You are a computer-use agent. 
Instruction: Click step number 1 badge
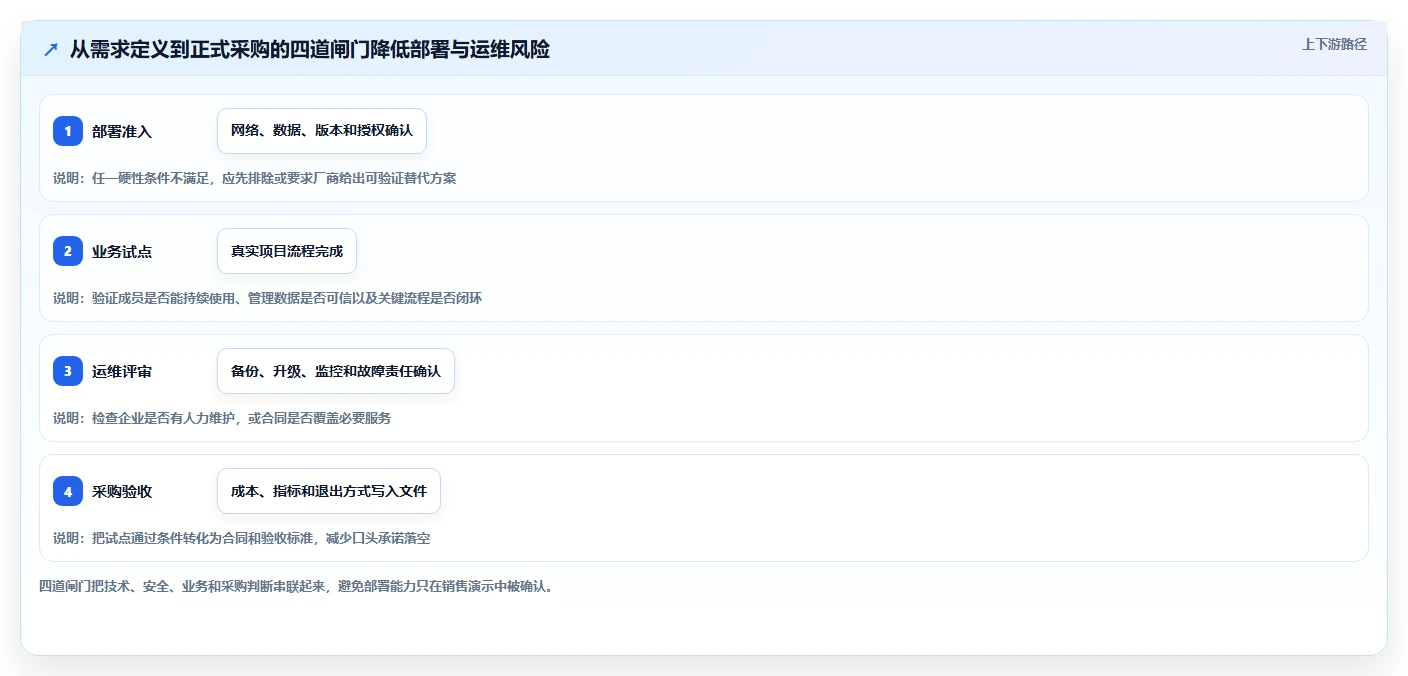68,131
